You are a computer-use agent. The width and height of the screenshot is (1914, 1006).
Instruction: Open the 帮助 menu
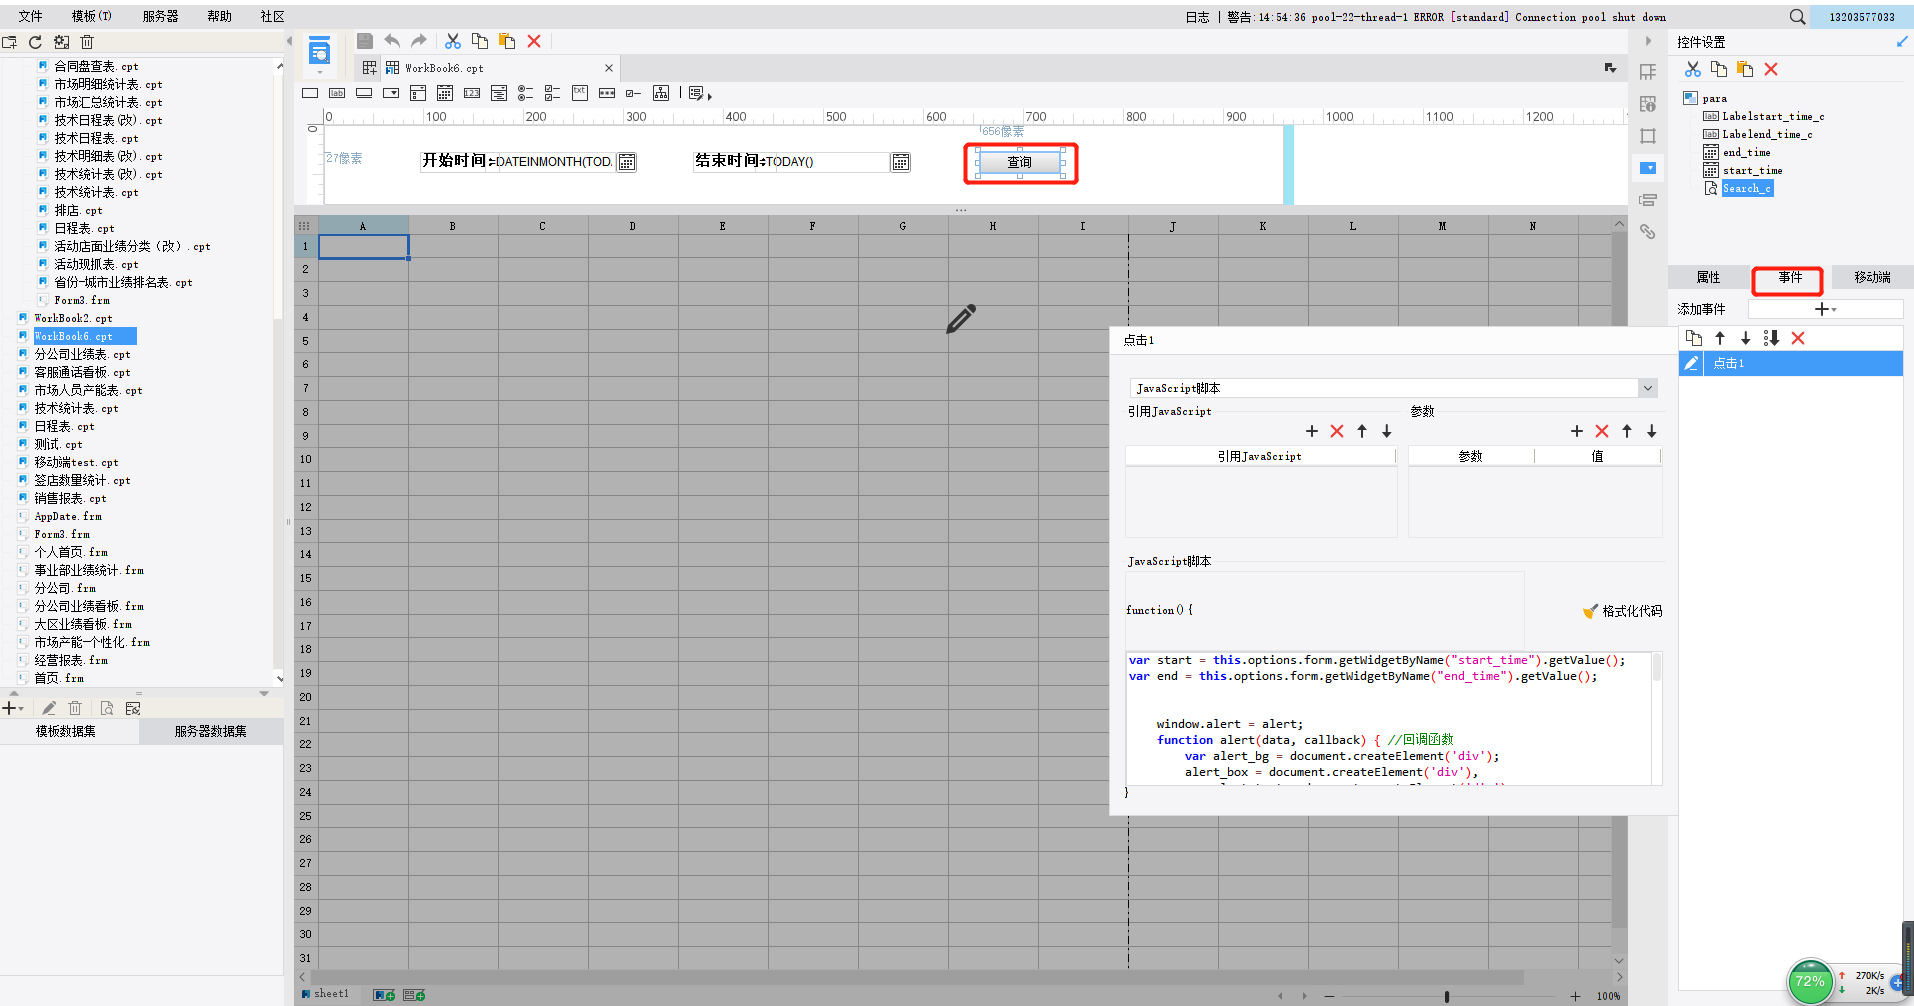tap(219, 16)
